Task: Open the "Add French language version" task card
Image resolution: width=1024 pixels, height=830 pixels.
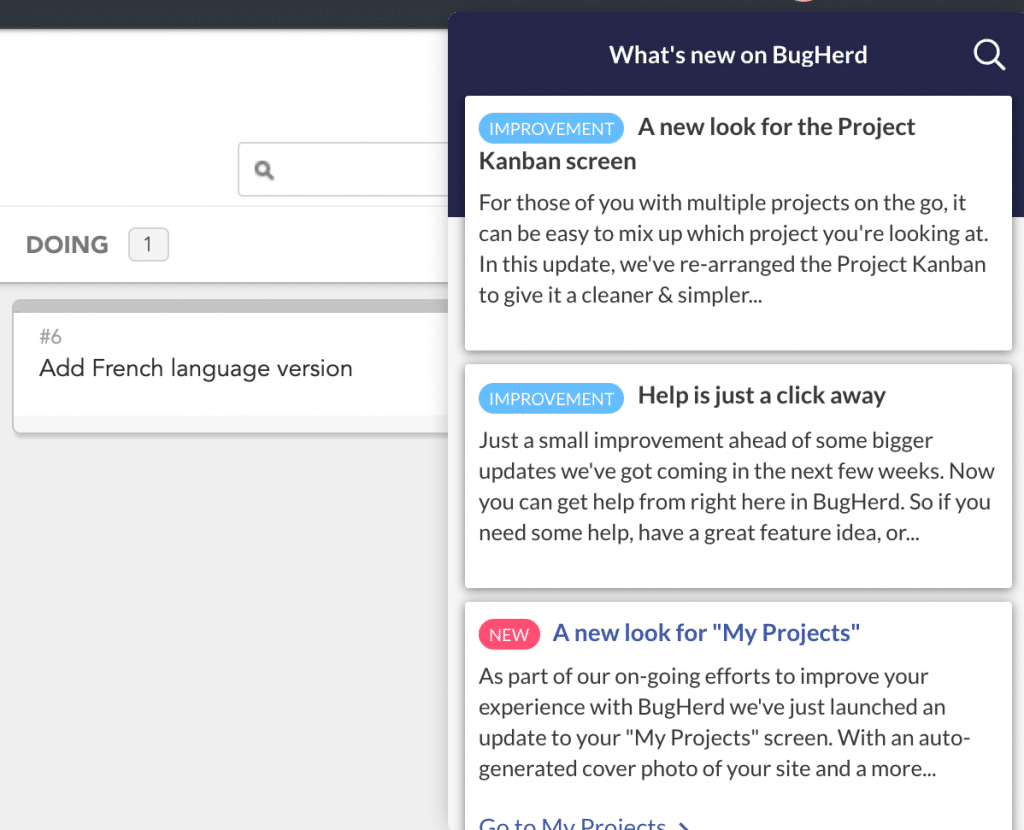Action: [x=196, y=369]
